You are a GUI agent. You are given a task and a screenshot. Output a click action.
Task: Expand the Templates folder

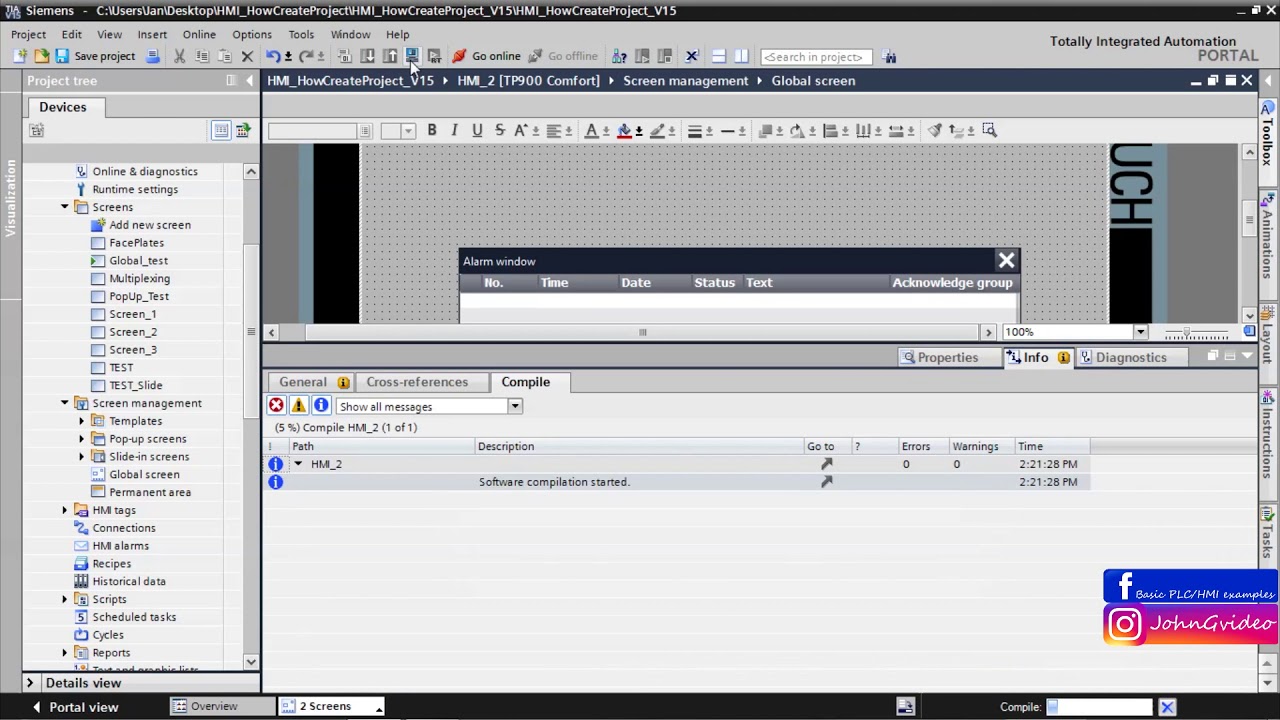(82, 421)
